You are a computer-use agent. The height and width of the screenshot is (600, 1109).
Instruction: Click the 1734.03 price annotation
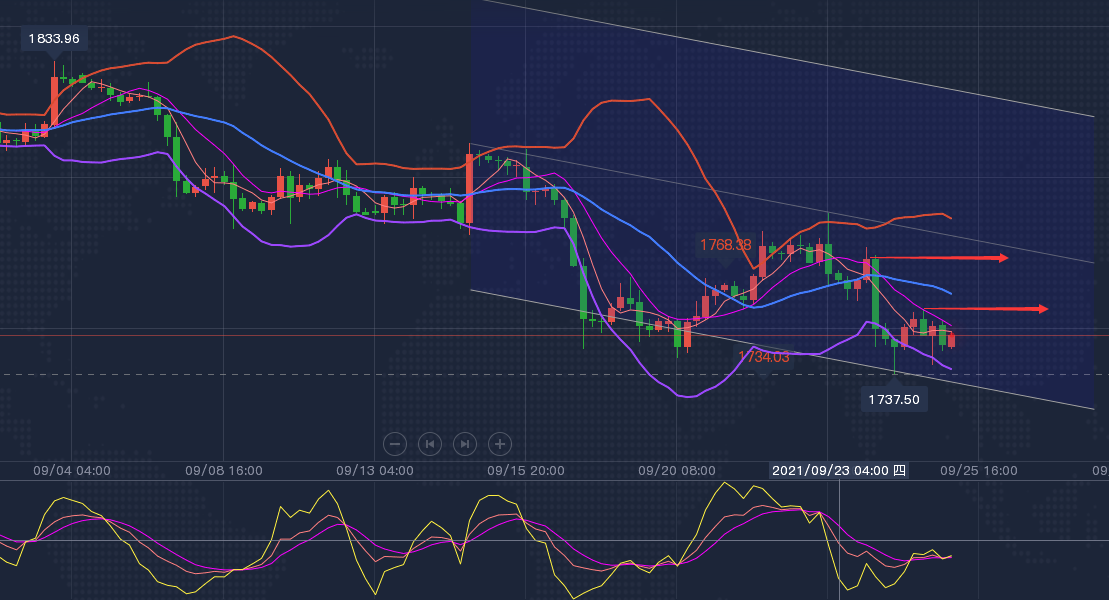tap(764, 357)
